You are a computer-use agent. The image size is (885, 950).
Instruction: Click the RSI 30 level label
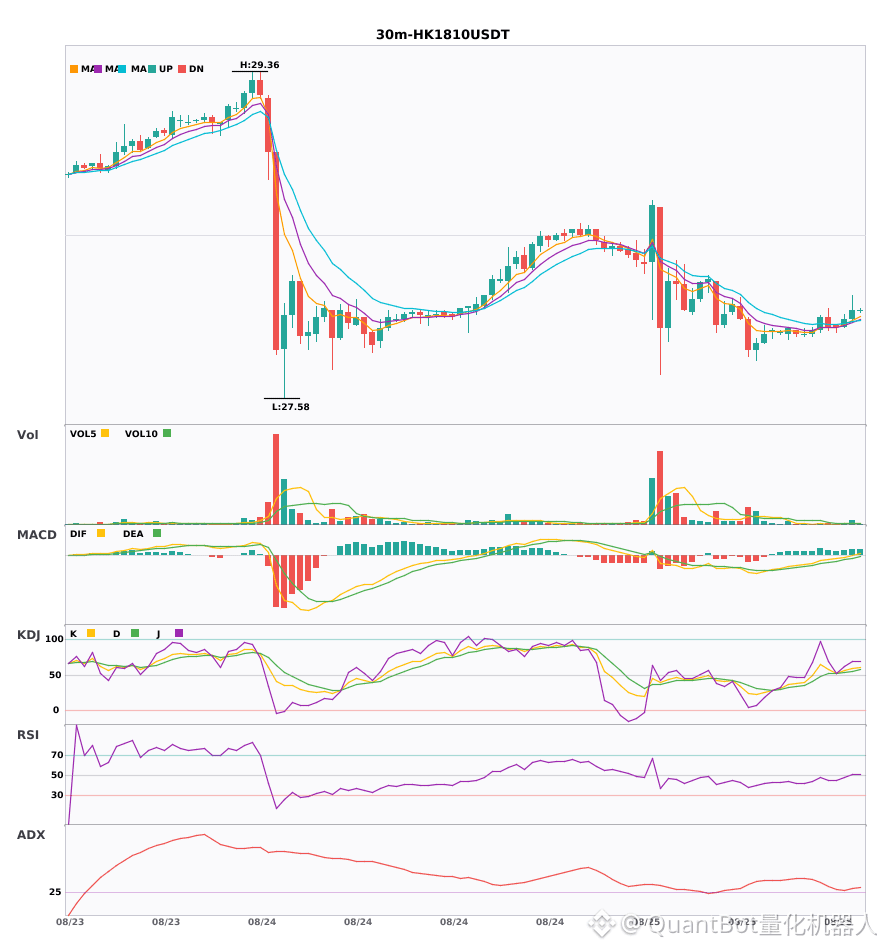[57, 795]
